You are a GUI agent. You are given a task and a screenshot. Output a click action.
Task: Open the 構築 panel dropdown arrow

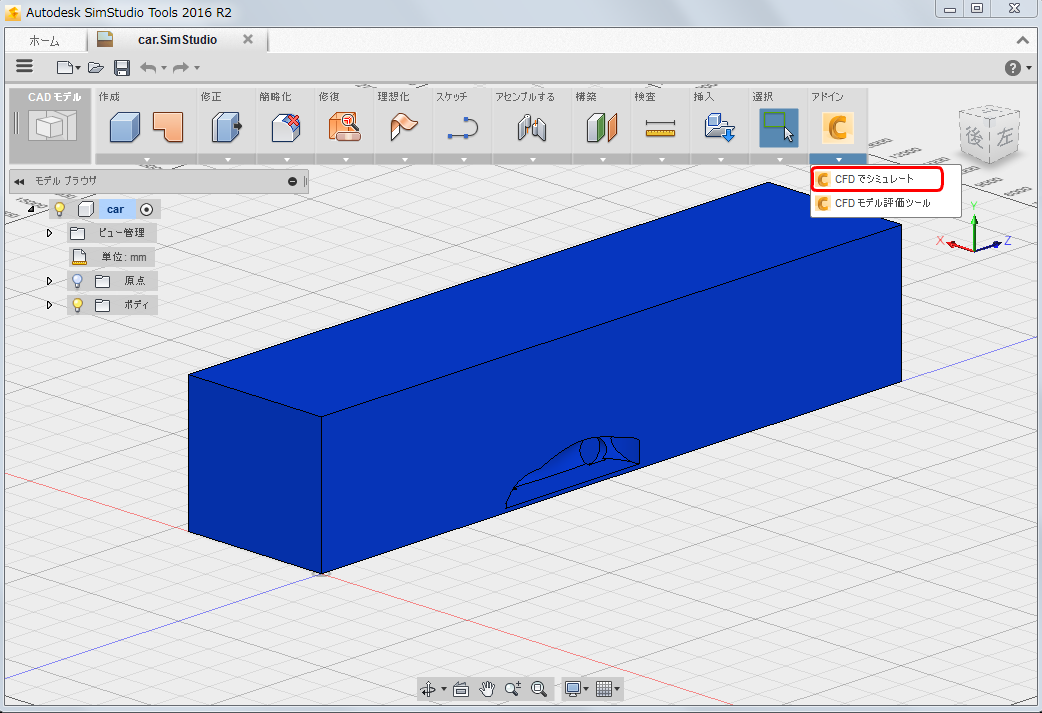click(602, 159)
